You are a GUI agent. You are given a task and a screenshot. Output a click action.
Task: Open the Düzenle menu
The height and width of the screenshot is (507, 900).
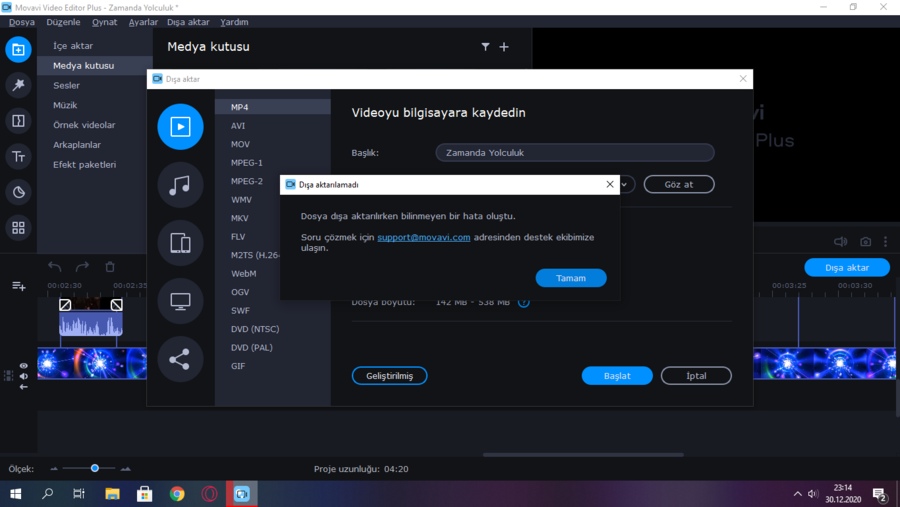pos(63,22)
